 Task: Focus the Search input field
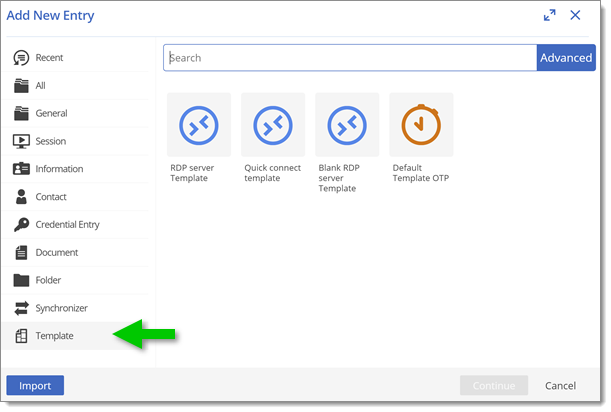[350, 58]
